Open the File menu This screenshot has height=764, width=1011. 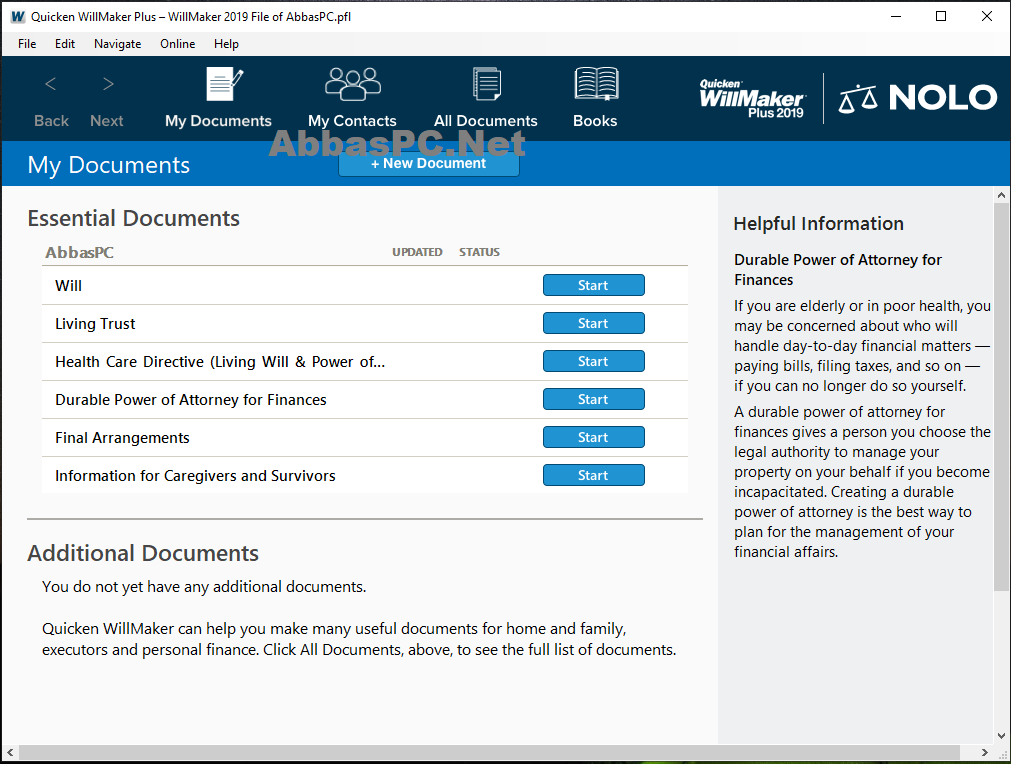click(27, 44)
